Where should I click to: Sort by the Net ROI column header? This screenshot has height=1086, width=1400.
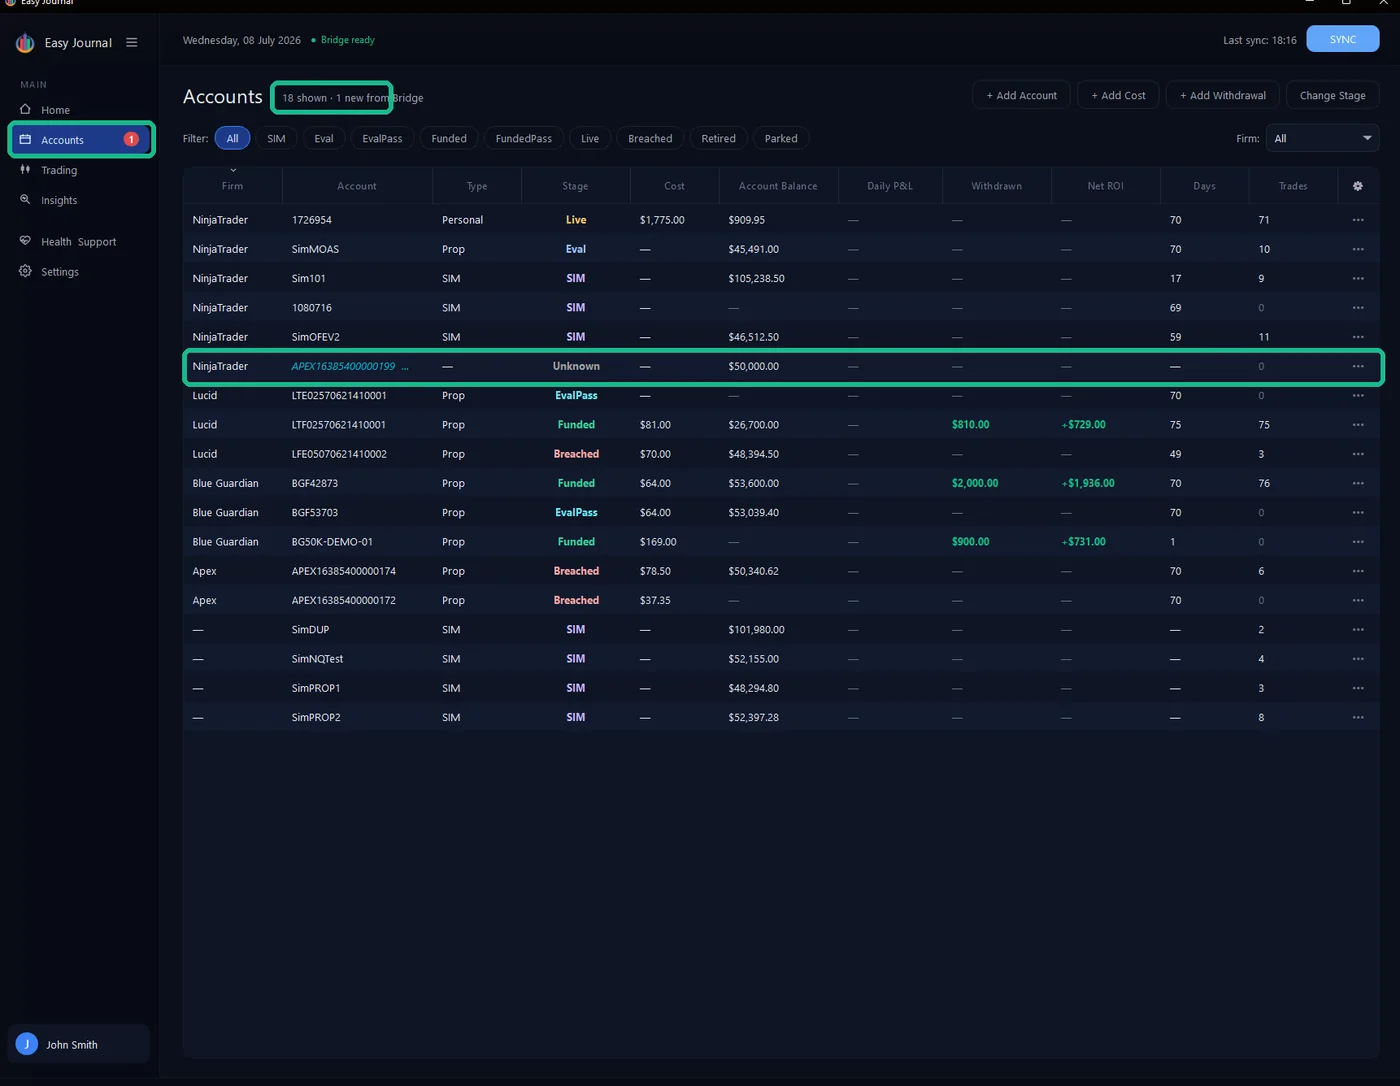(x=1105, y=186)
